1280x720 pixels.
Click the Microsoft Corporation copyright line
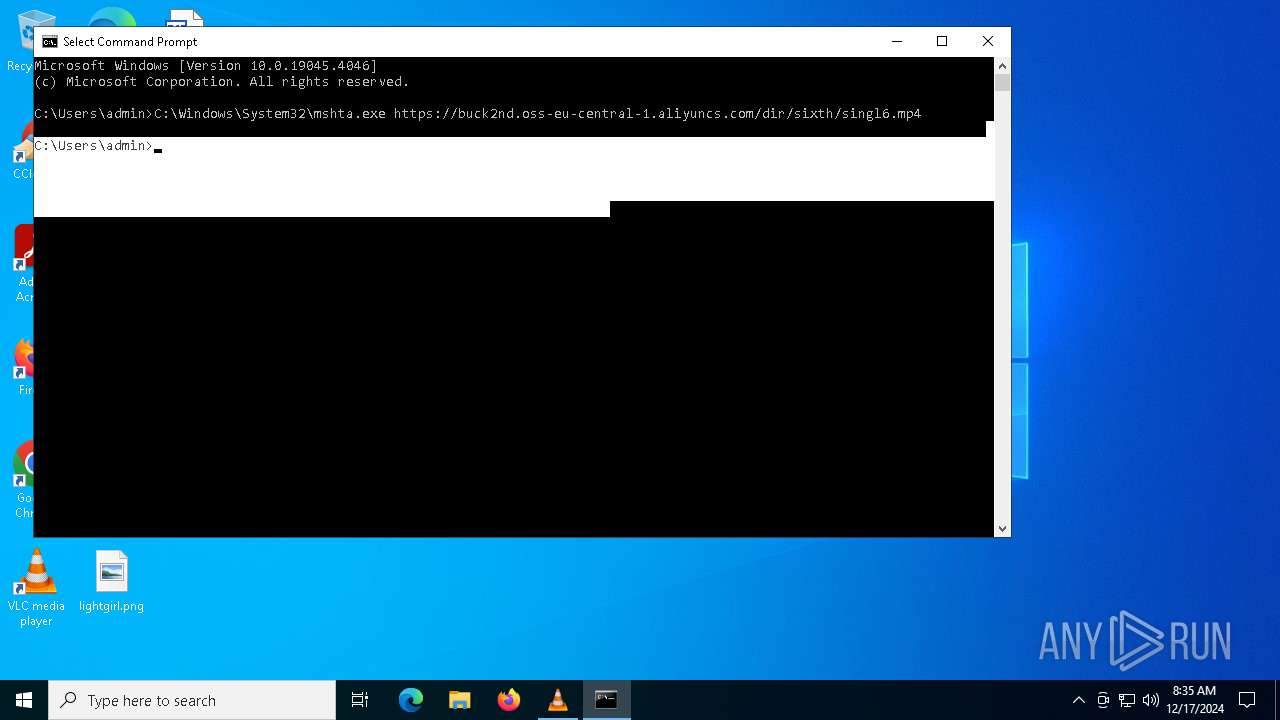coord(222,82)
